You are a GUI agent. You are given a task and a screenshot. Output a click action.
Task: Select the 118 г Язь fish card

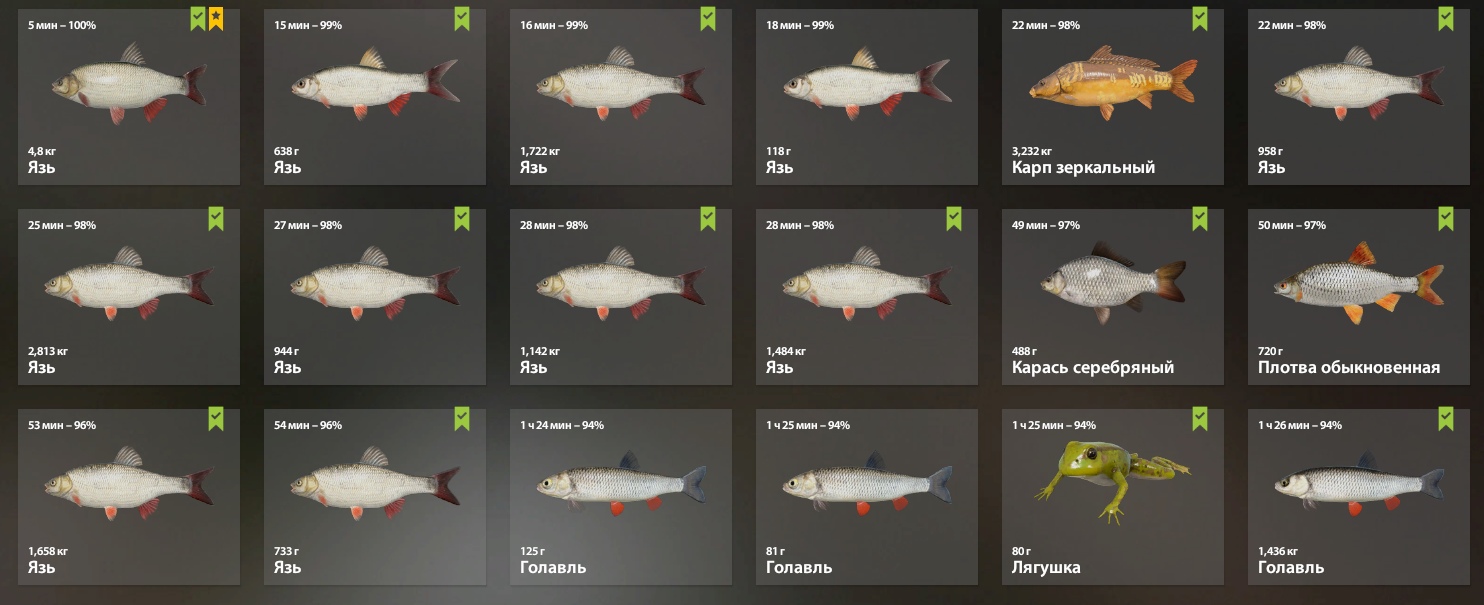click(867, 97)
